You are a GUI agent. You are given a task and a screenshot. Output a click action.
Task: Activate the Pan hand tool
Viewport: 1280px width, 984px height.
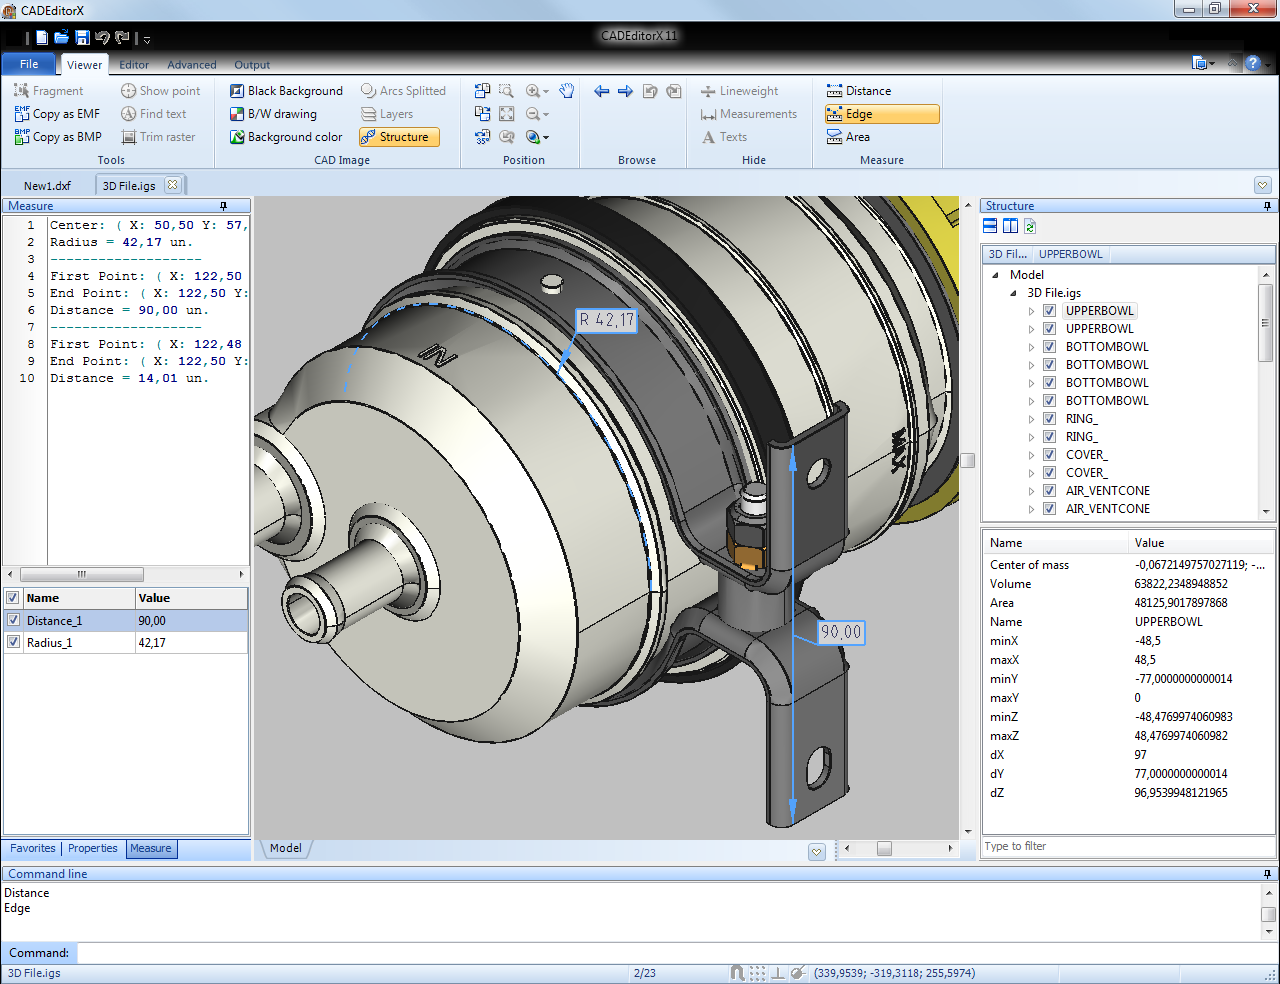click(566, 91)
